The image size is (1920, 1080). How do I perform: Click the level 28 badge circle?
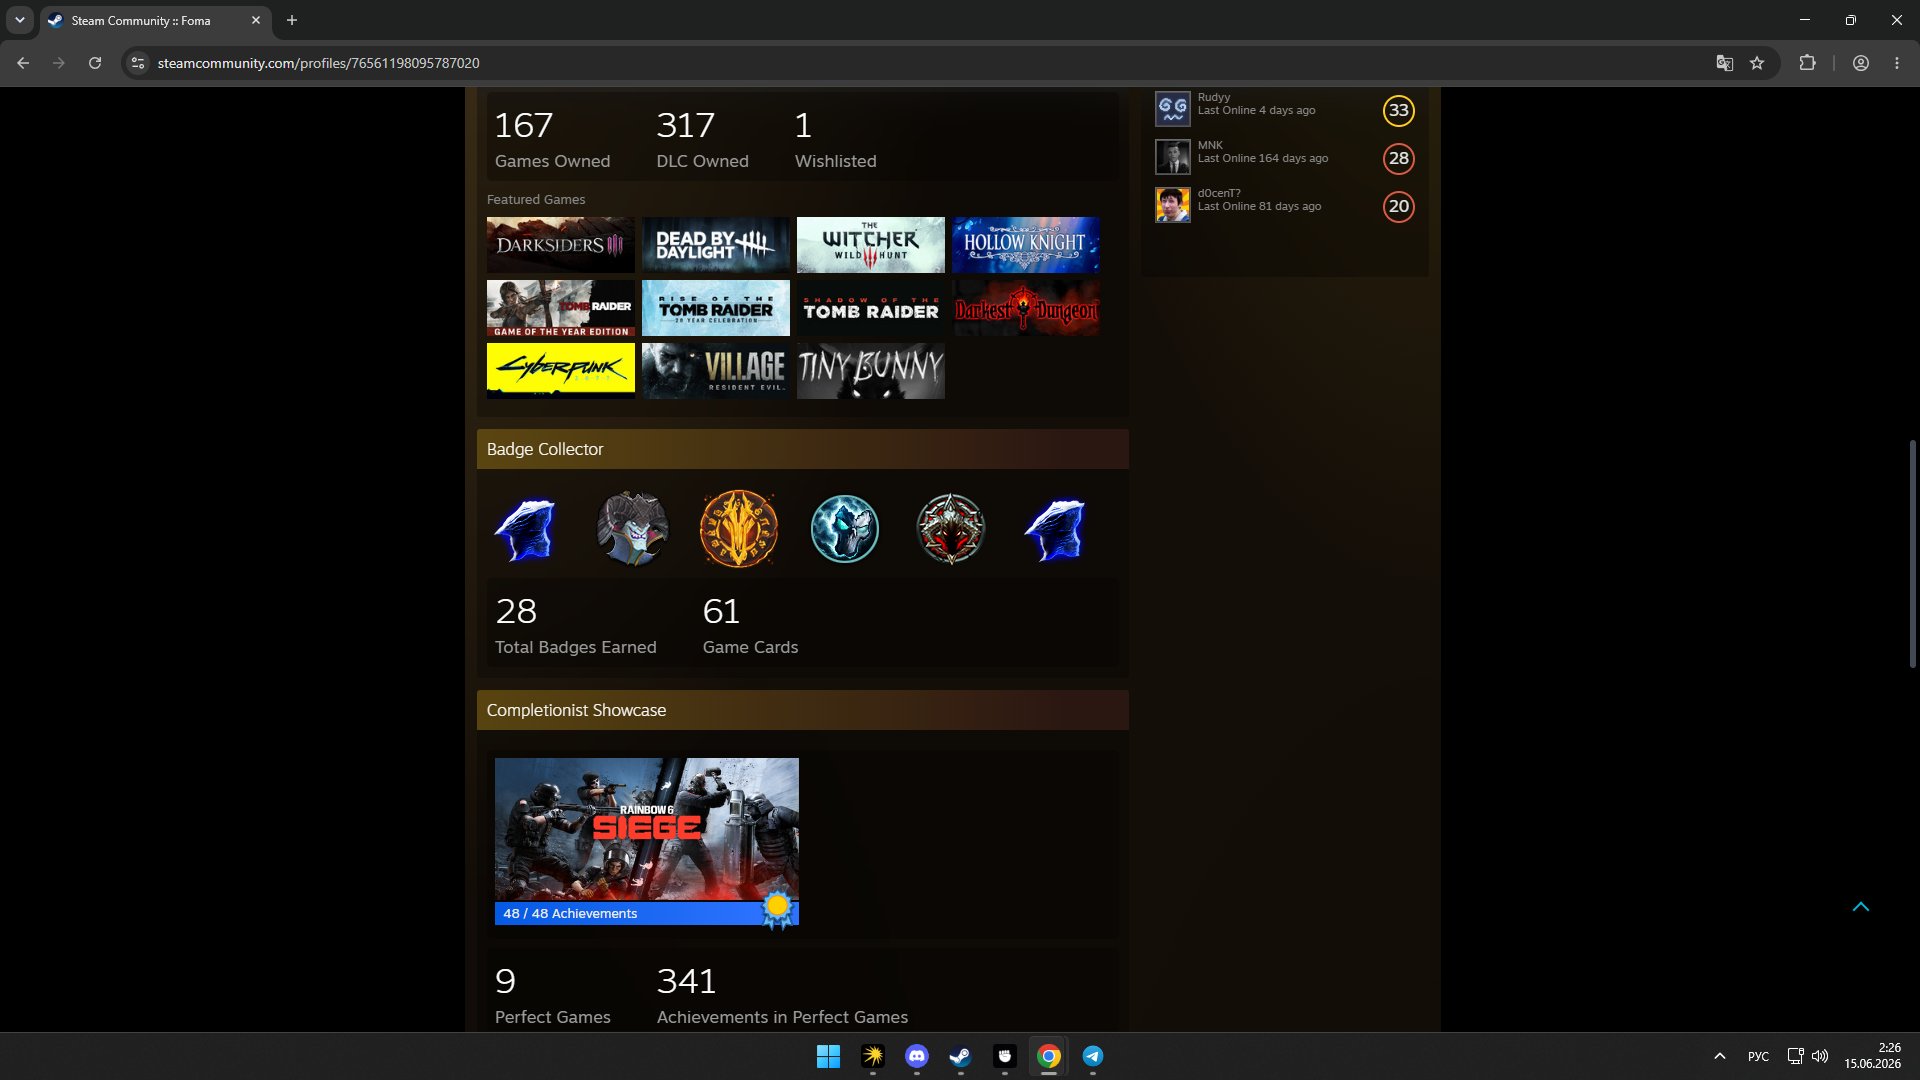point(1399,158)
